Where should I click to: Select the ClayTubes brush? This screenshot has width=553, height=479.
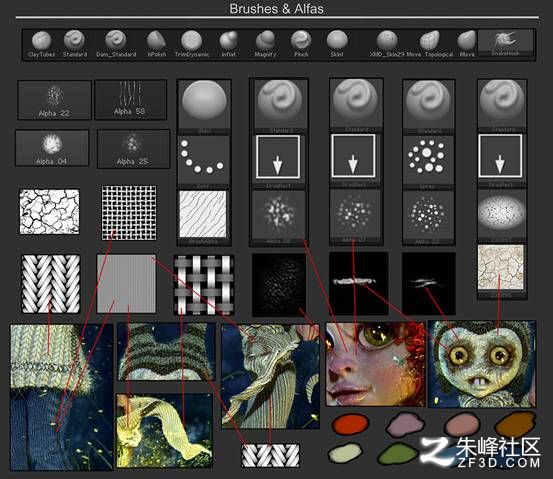coord(41,44)
